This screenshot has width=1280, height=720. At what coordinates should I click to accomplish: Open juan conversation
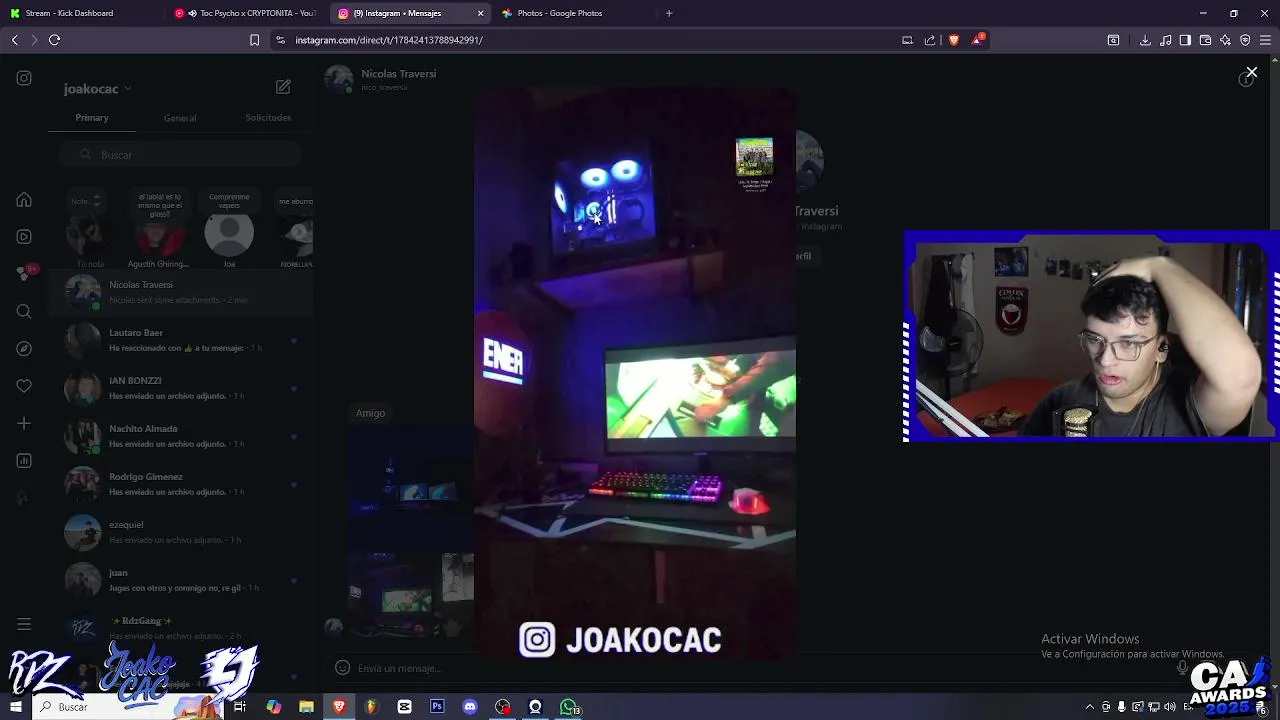pyautogui.click(x=181, y=580)
